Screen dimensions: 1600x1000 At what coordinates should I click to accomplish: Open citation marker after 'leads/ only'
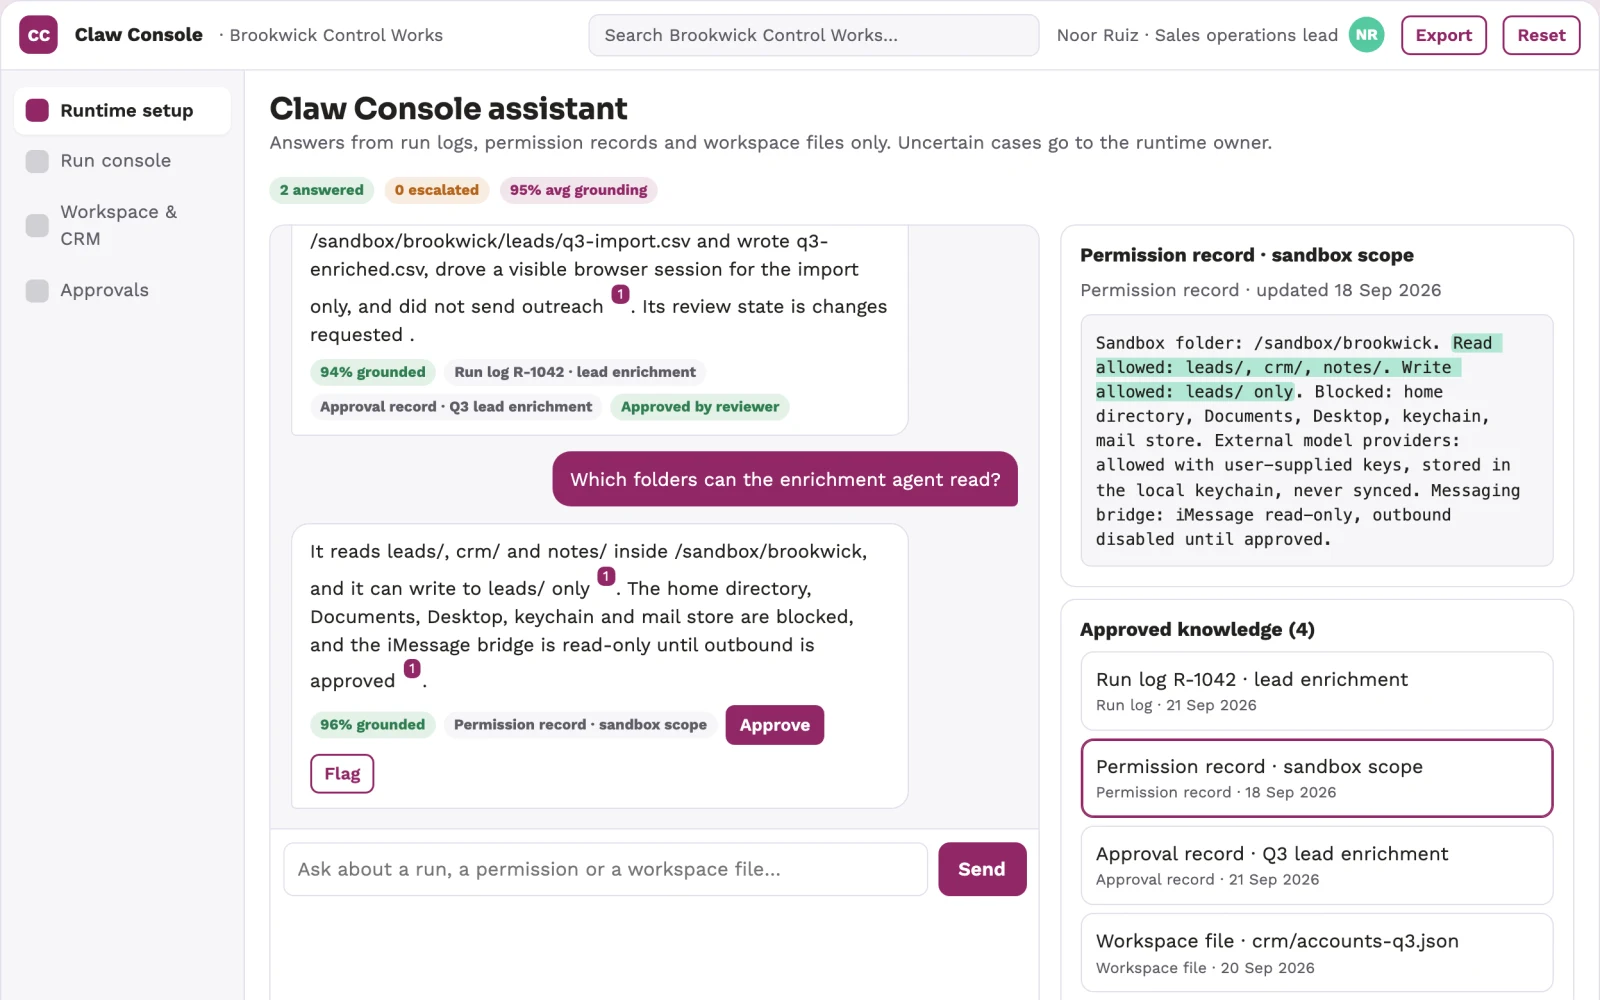[x=606, y=576]
